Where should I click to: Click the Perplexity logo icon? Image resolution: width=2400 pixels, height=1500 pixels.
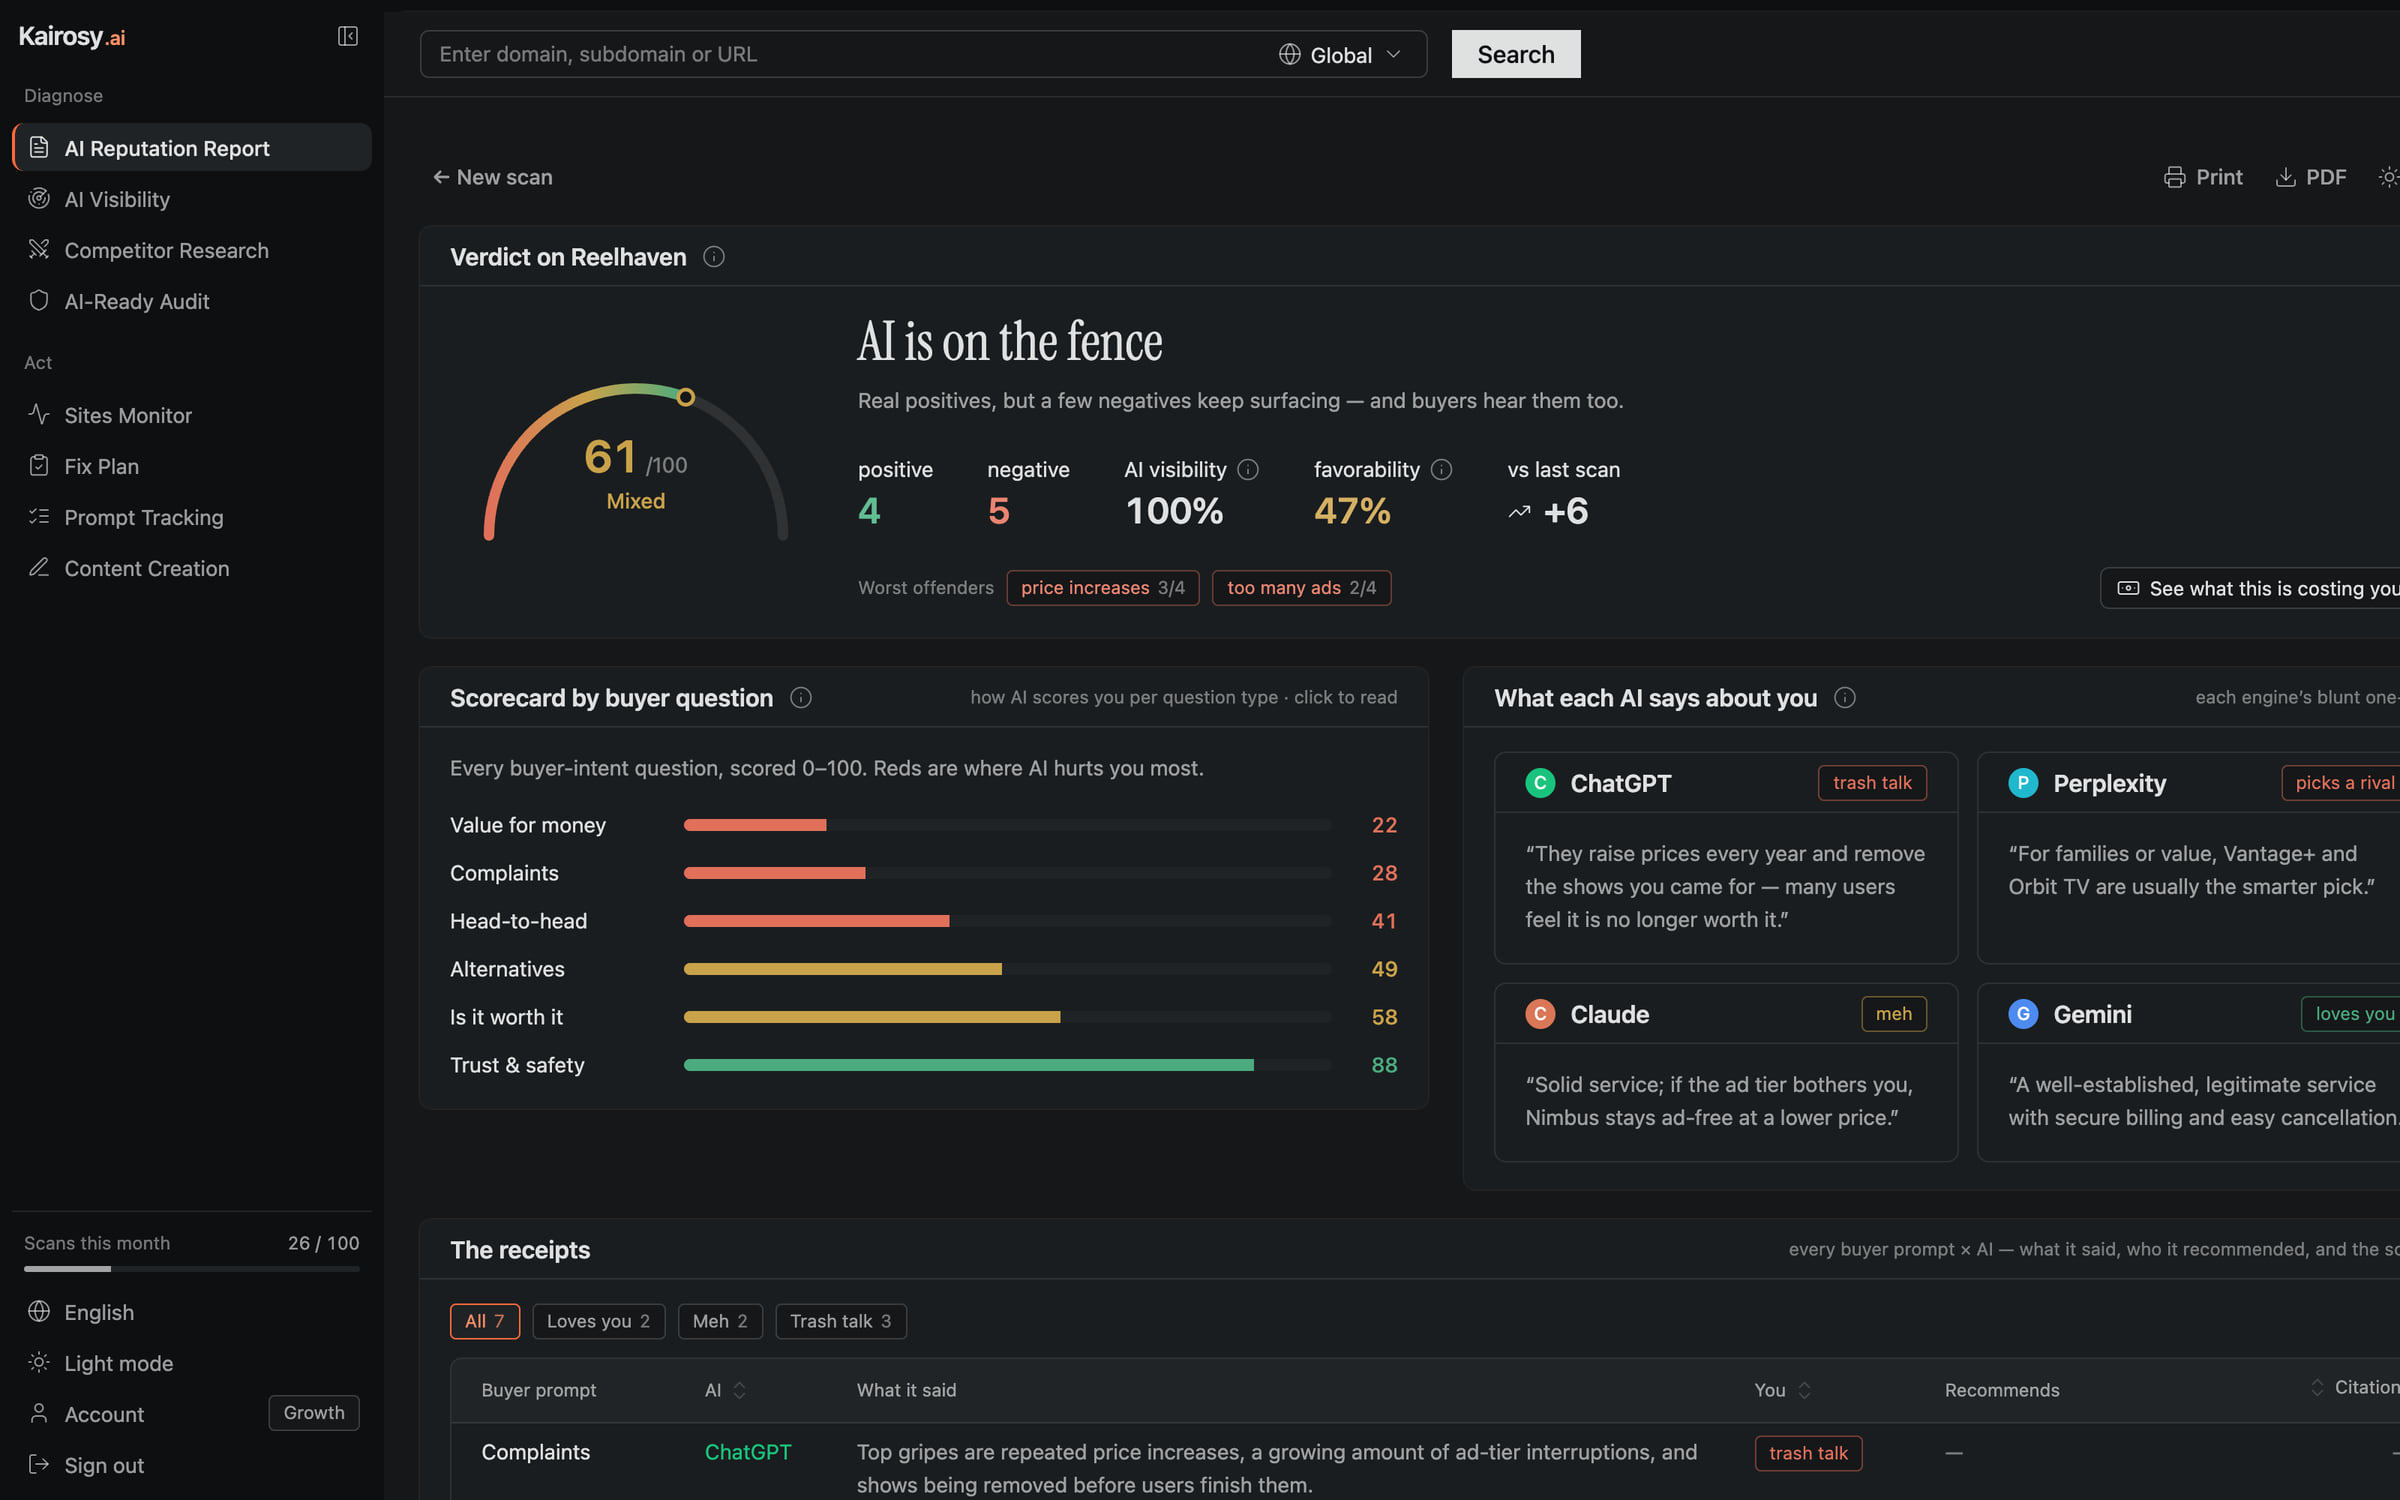coord(2023,783)
